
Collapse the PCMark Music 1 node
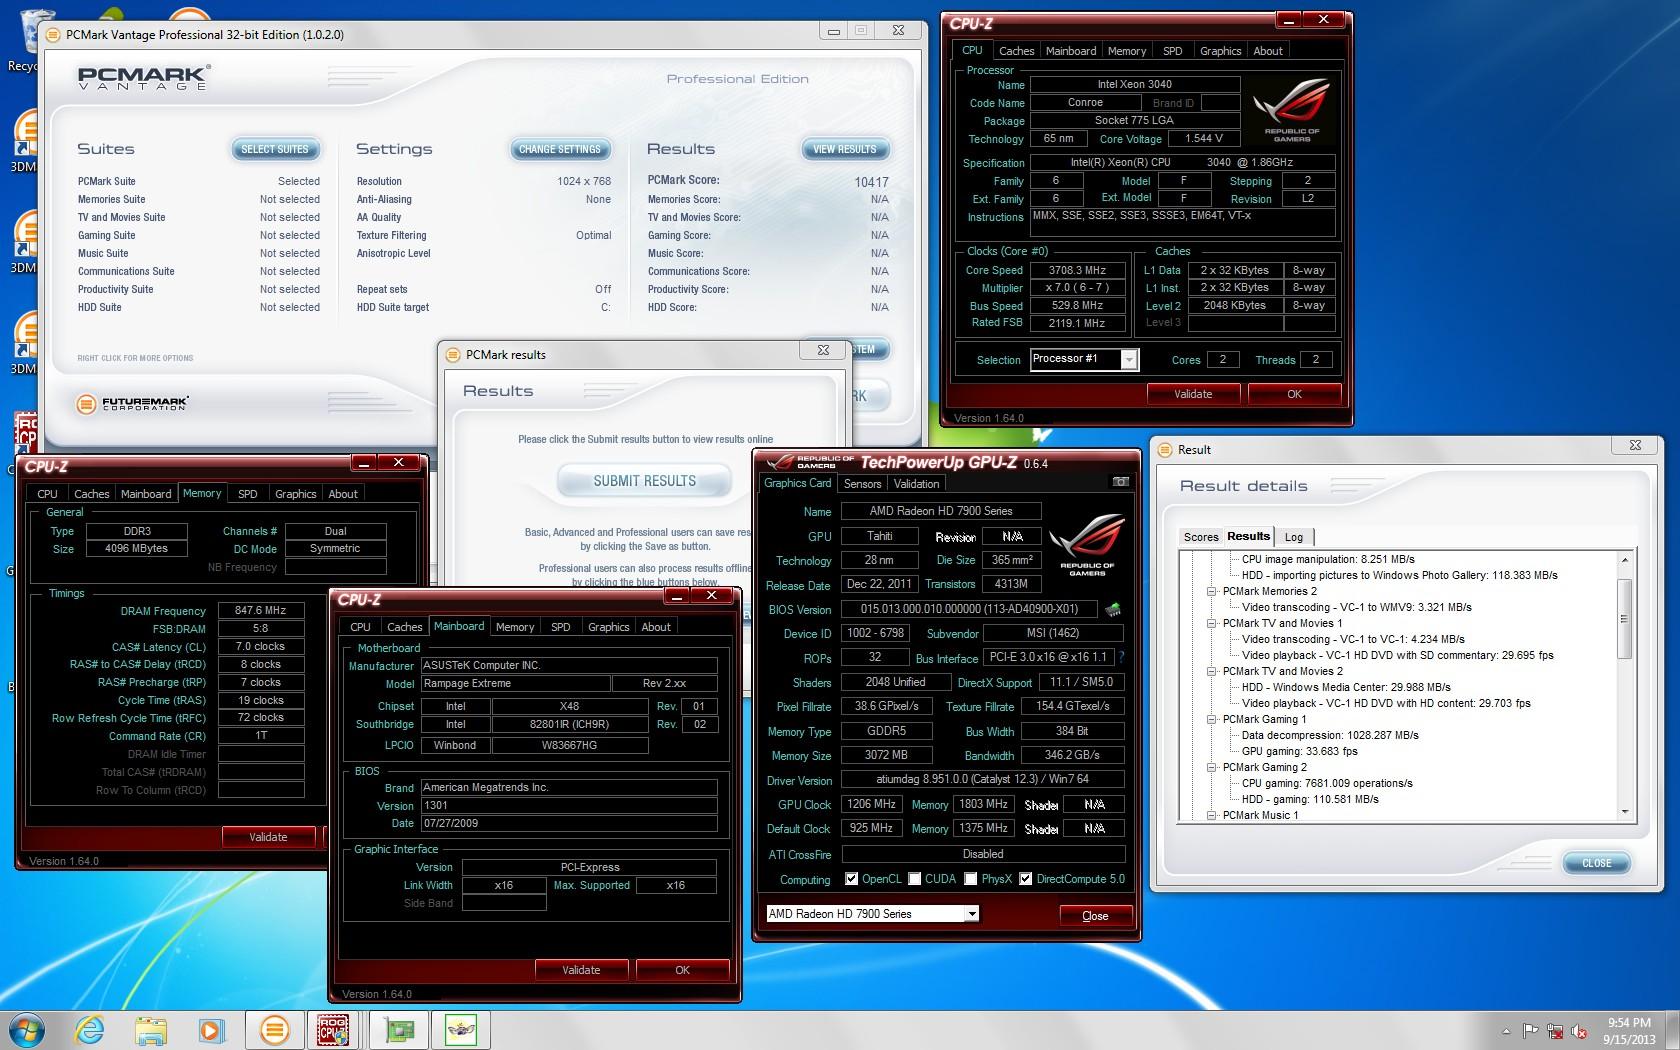[x=1211, y=815]
